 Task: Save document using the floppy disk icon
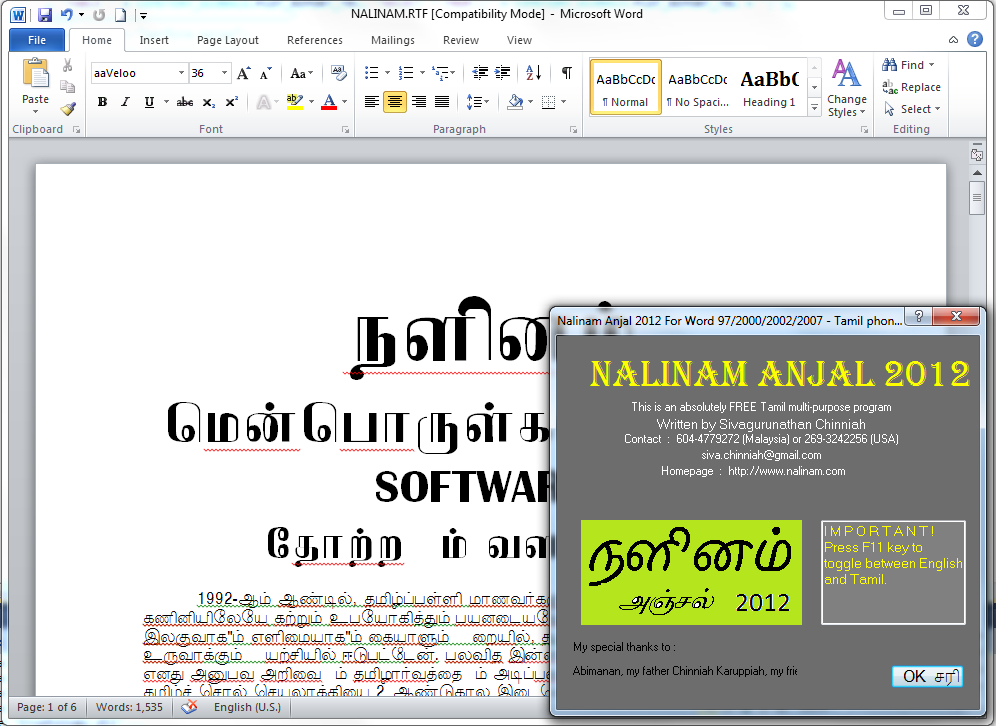tap(44, 15)
